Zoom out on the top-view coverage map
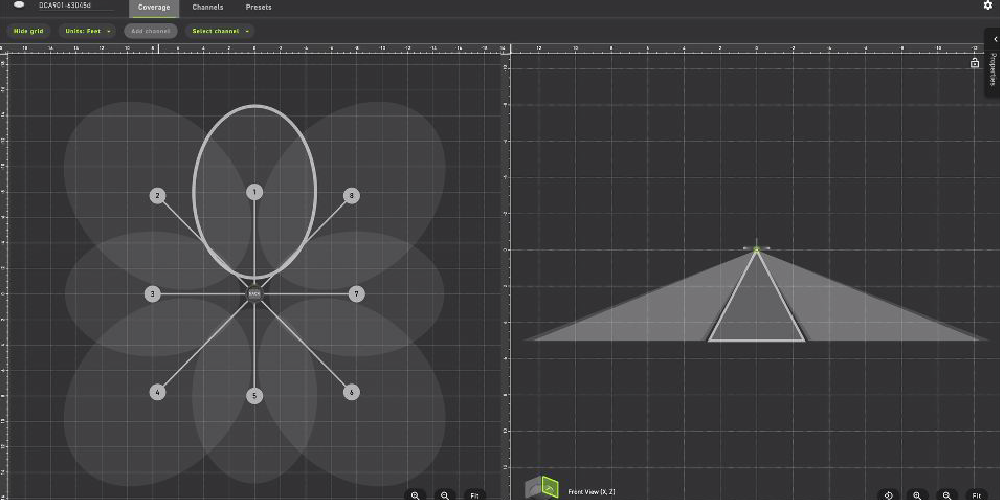 tap(445, 494)
